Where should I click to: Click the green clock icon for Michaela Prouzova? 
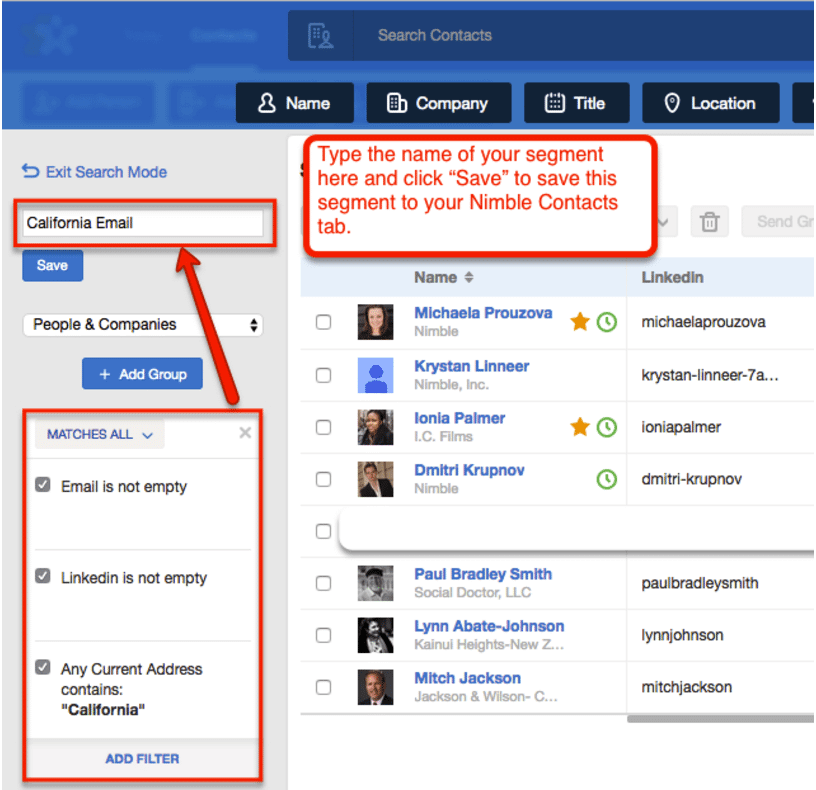point(606,322)
